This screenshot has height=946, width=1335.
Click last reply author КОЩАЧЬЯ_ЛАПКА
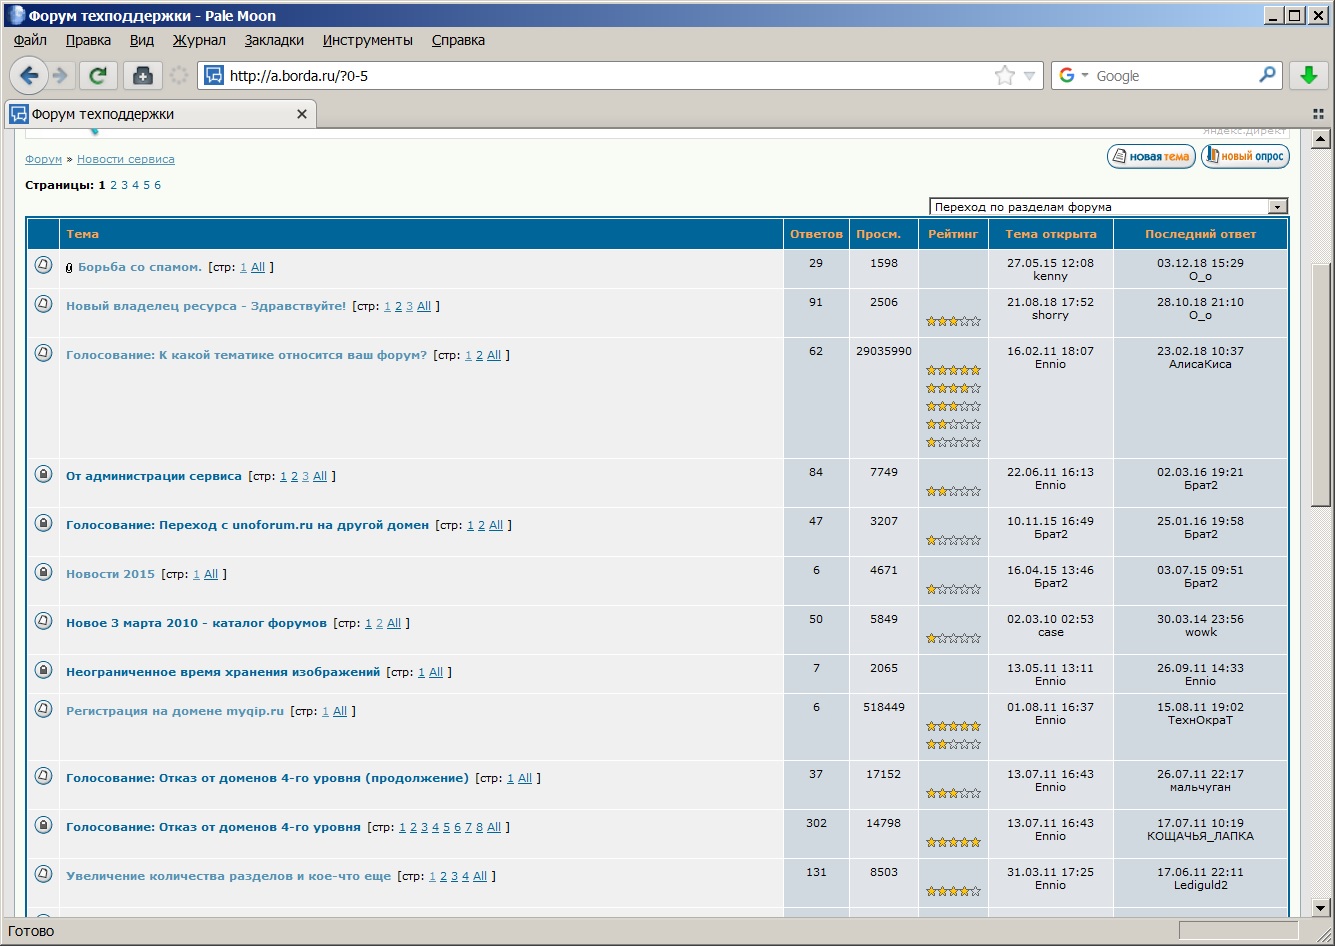pyautogui.click(x=1200, y=836)
